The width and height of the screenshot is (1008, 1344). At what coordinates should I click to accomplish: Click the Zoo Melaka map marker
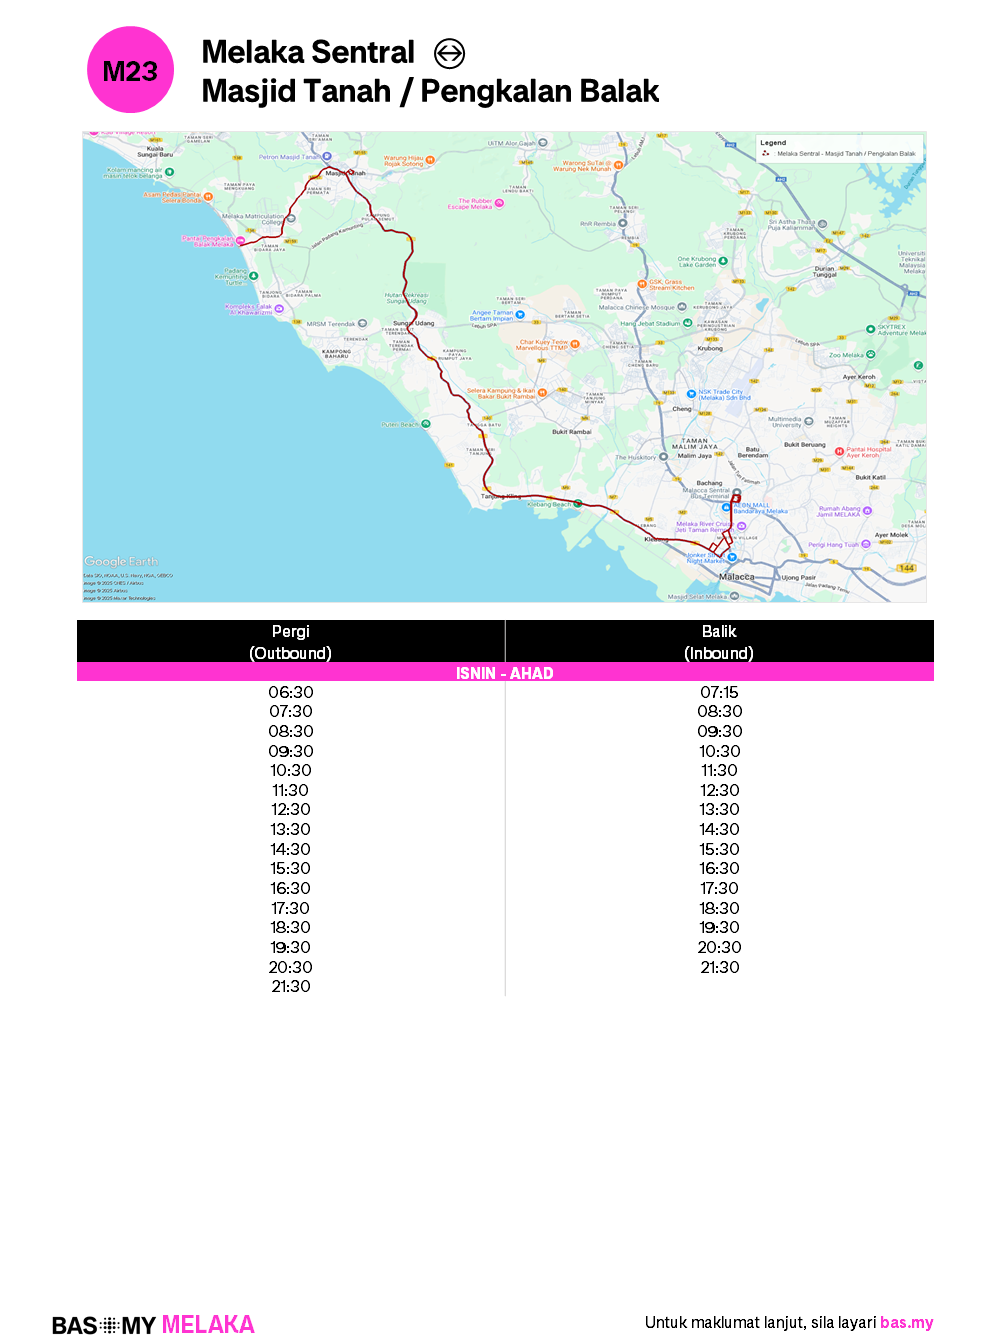870,355
